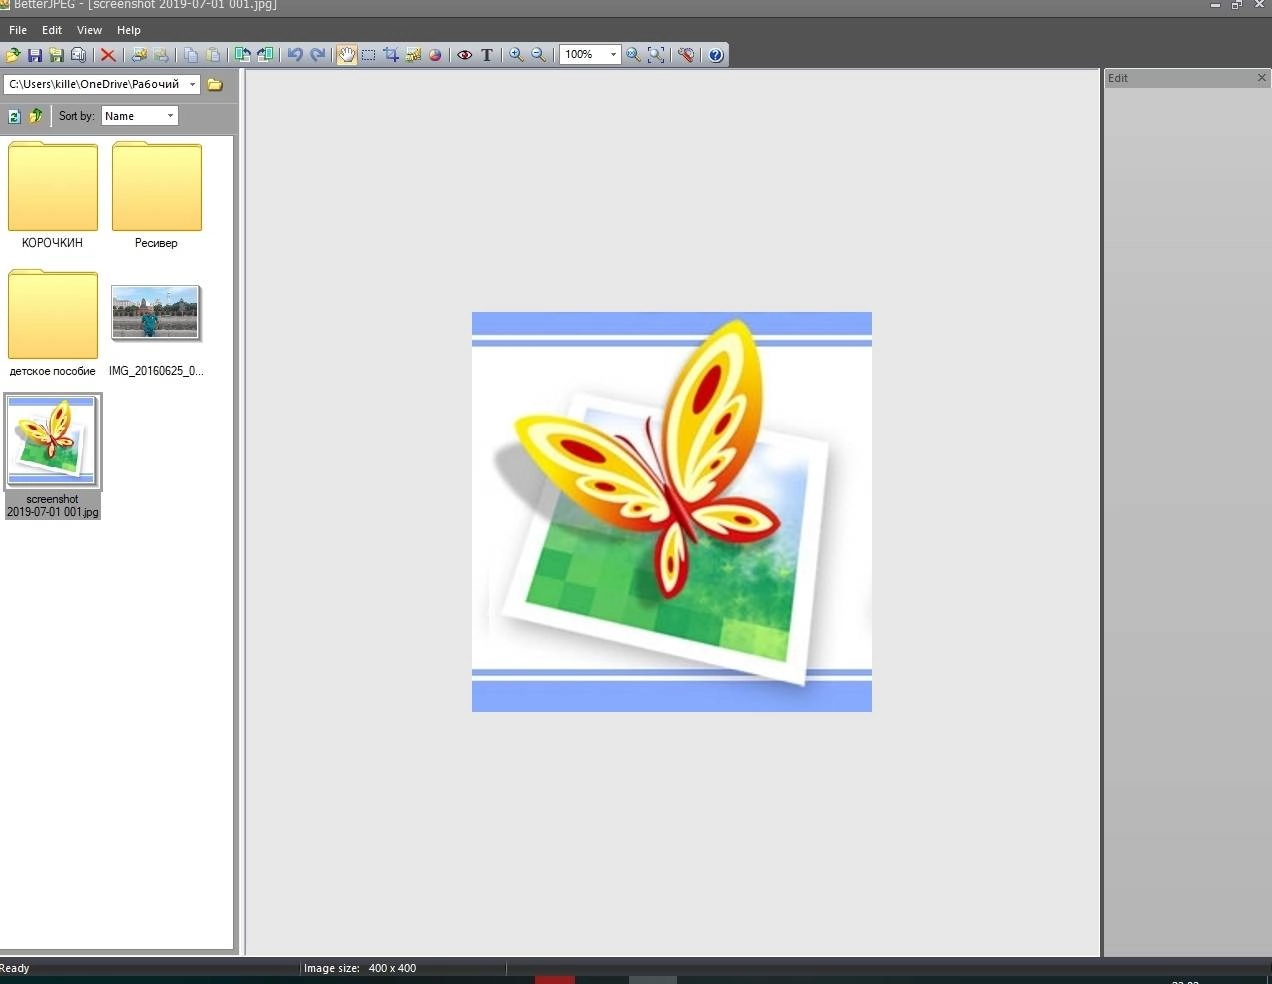Open the Edit menu
The image size is (1272, 984).
click(52, 30)
